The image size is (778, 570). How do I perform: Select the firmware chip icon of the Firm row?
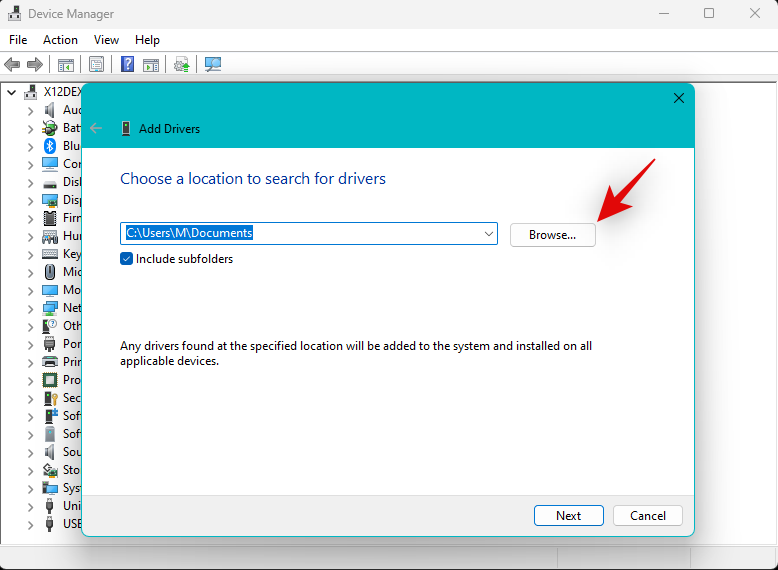point(50,218)
